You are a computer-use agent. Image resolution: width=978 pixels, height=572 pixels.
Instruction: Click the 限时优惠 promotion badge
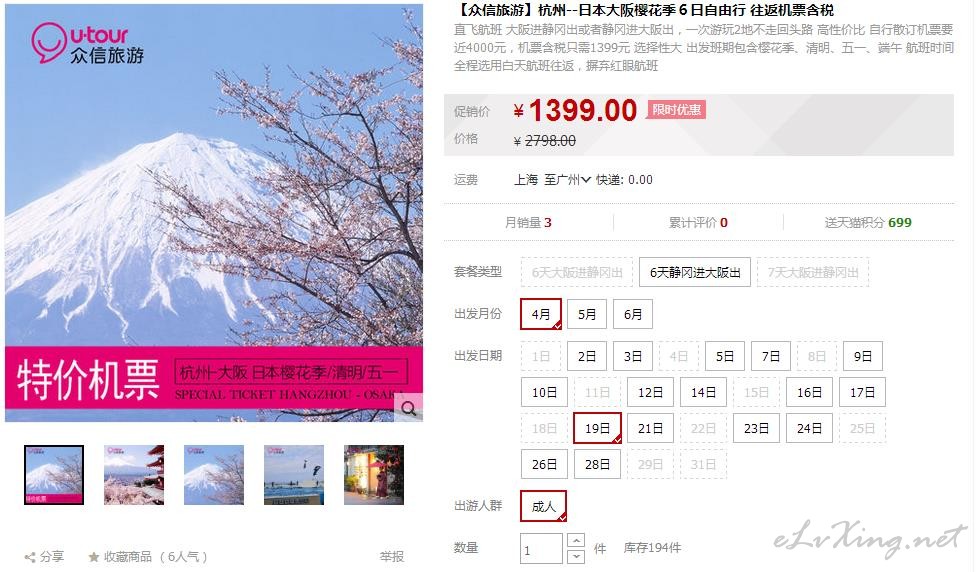pyautogui.click(x=676, y=110)
